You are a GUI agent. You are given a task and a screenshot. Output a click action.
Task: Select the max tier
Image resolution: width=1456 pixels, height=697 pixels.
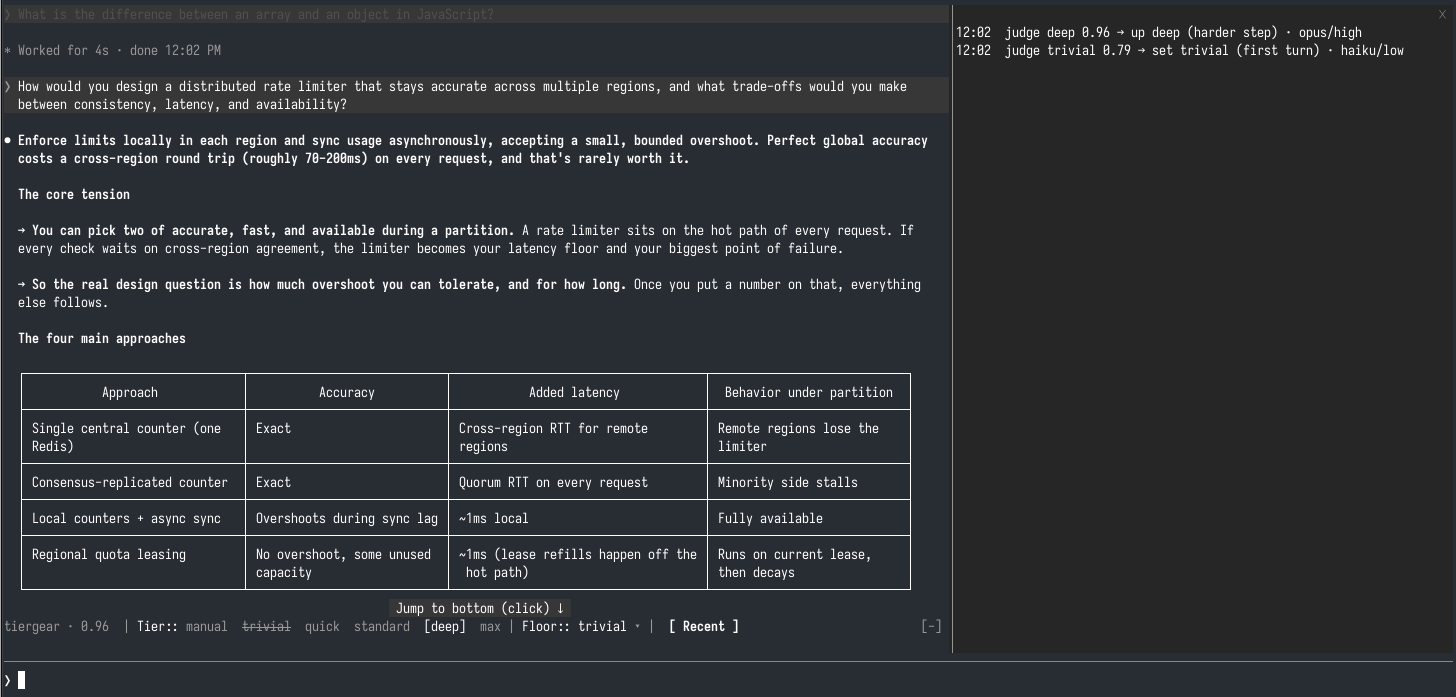[x=490, y=626]
